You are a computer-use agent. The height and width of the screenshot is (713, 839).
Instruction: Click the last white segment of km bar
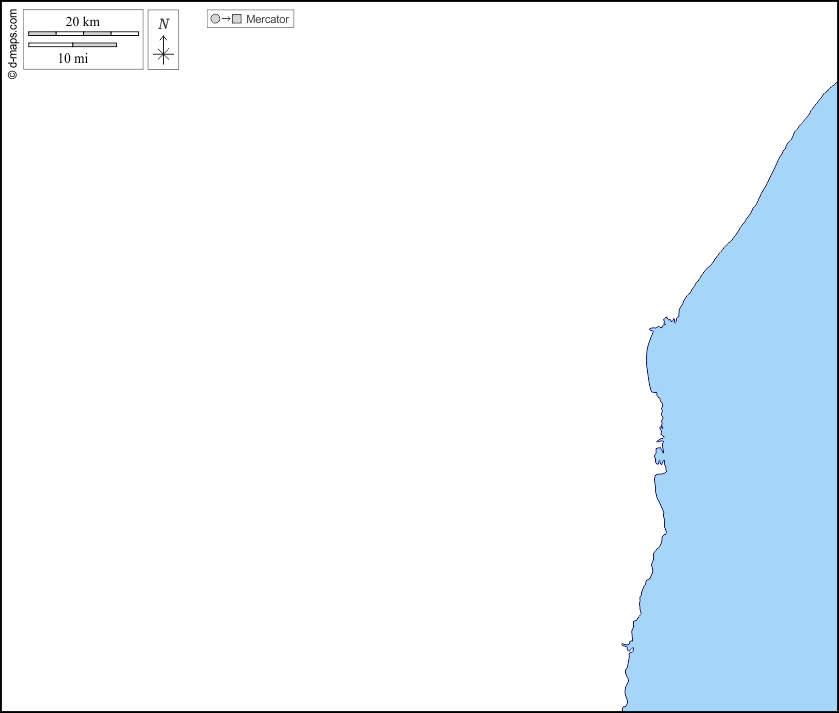tap(125, 34)
